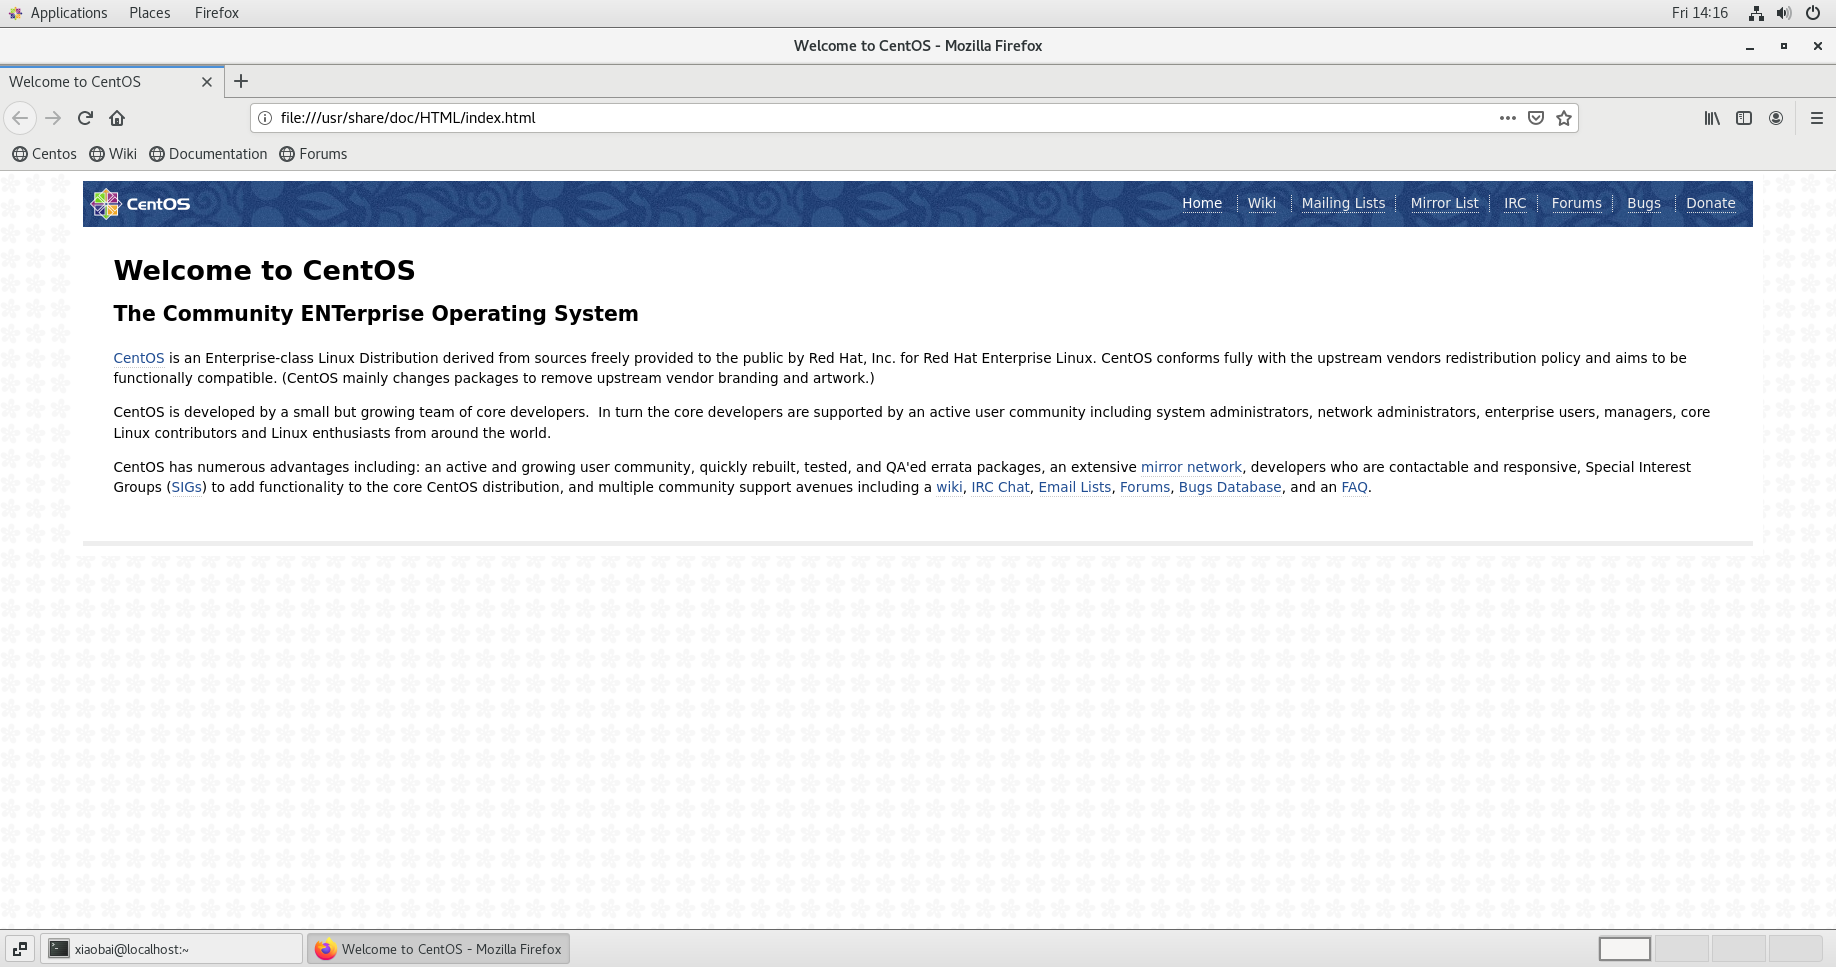Switch to second workspace in pager
The width and height of the screenshot is (1836, 967).
click(x=1681, y=949)
